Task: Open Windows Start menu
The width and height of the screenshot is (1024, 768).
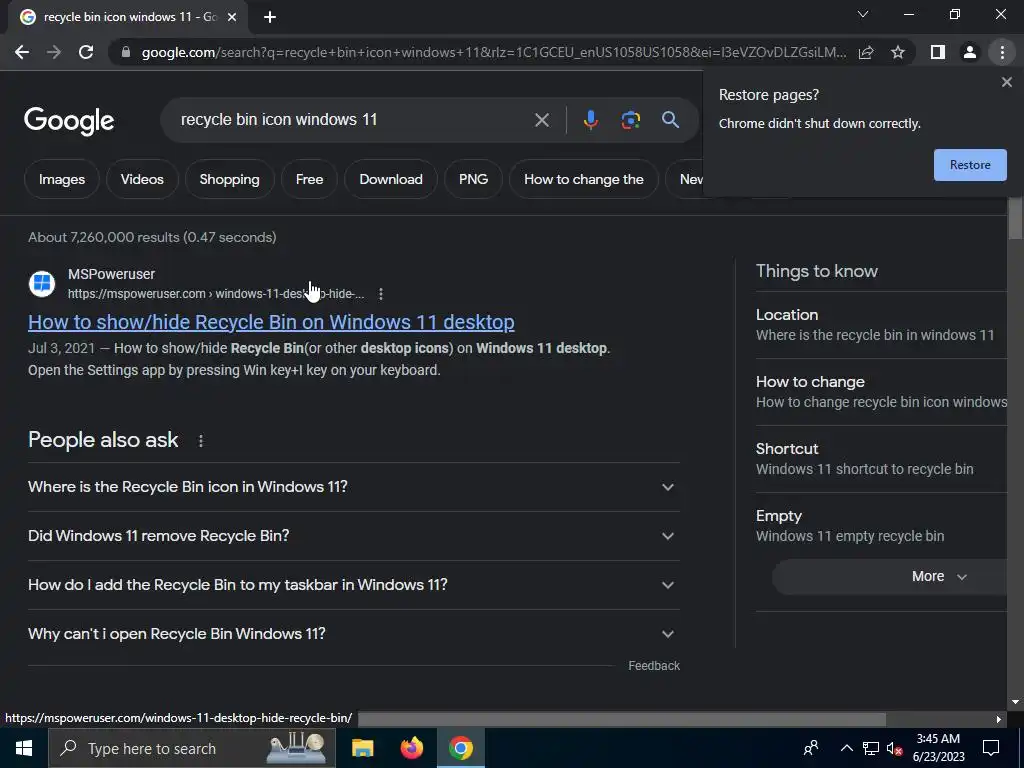Action: 24,748
